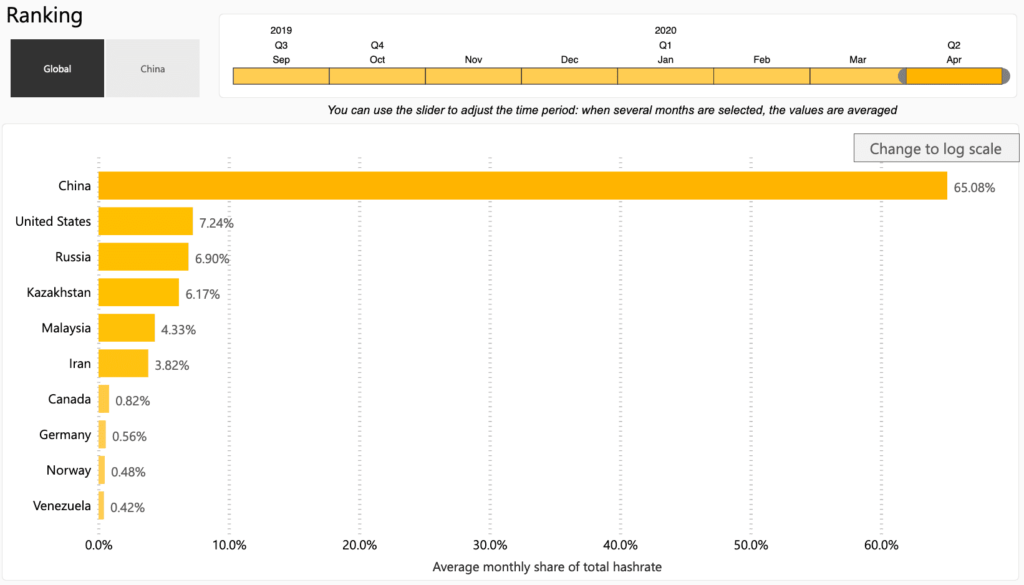Click the left handle of the time slider
The height and width of the screenshot is (585, 1024).
(x=904, y=75)
